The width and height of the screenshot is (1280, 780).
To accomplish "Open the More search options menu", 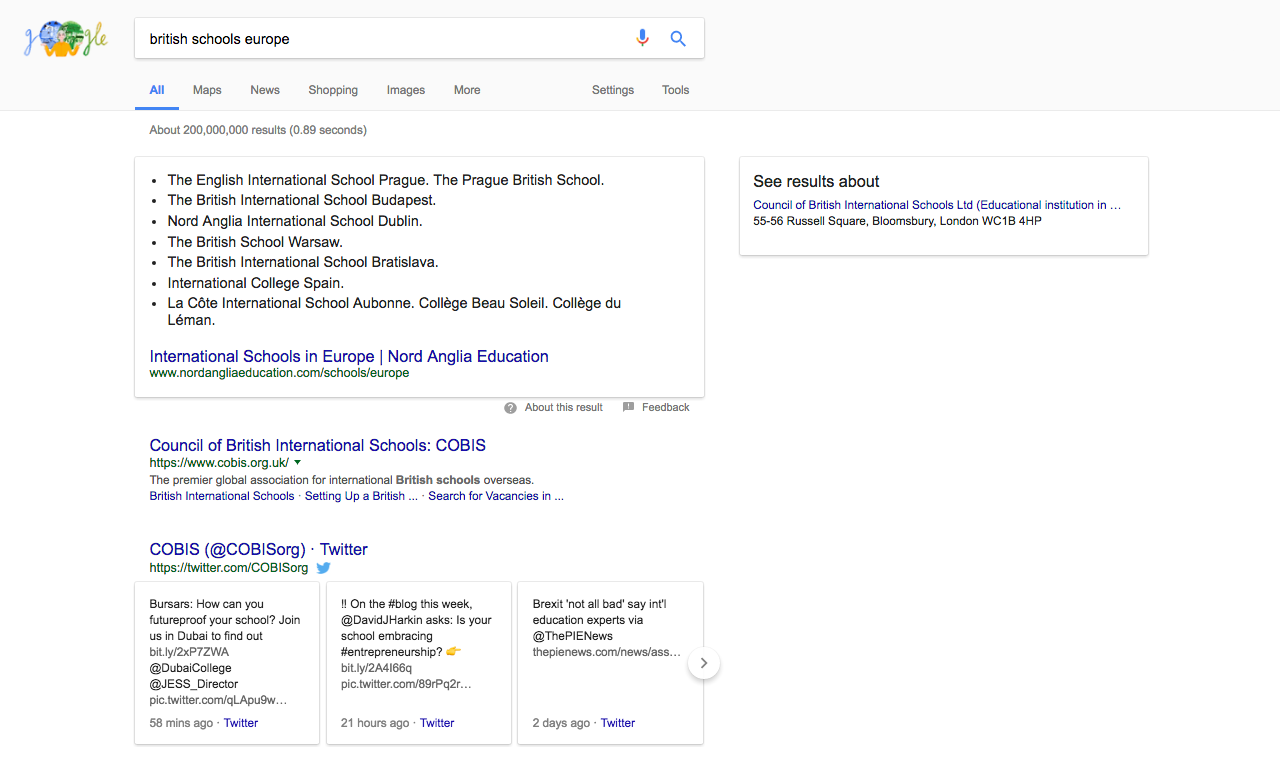I will click(x=467, y=90).
